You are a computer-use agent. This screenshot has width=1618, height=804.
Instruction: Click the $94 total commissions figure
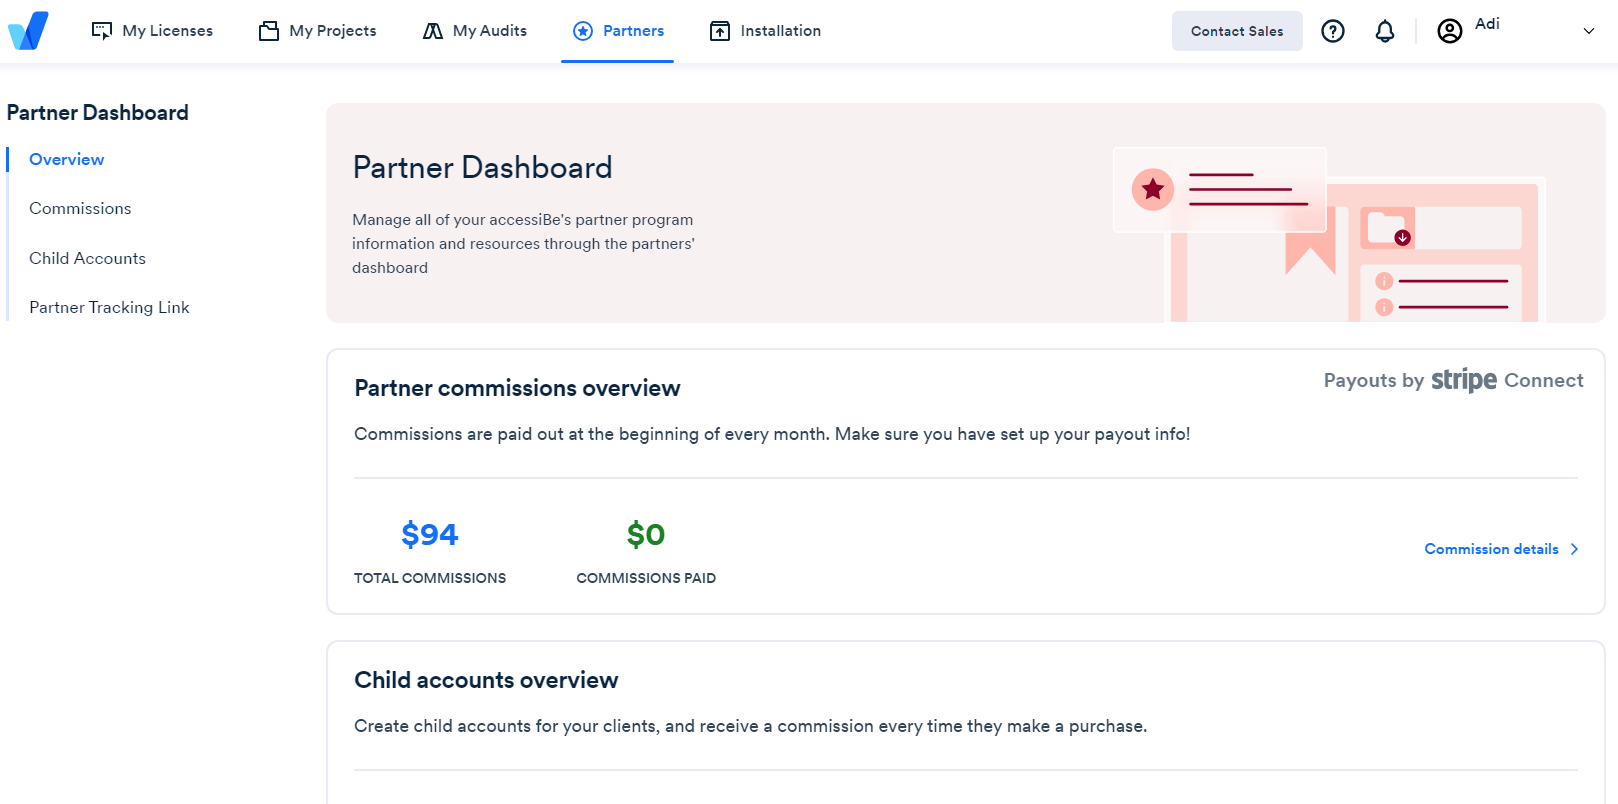[x=430, y=535]
